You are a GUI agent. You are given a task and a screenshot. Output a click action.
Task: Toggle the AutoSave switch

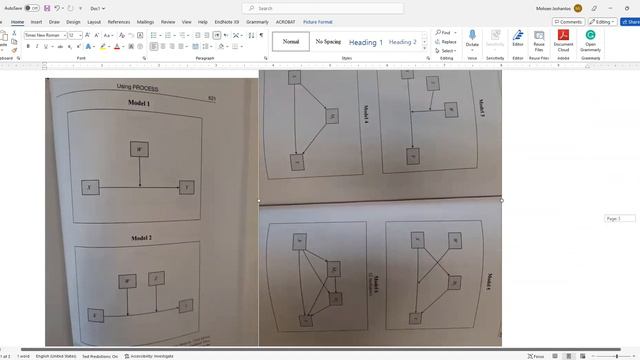point(31,8)
